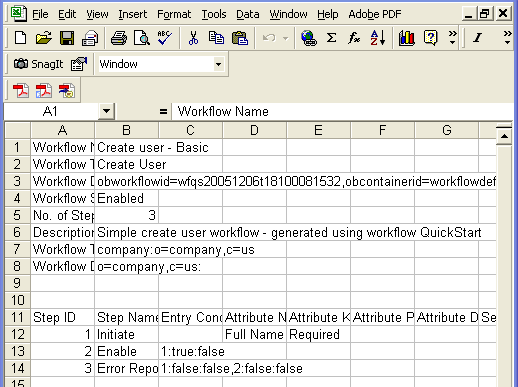Select the 'Step ID' header cell
The width and height of the screenshot is (518, 387).
[x=62, y=317]
